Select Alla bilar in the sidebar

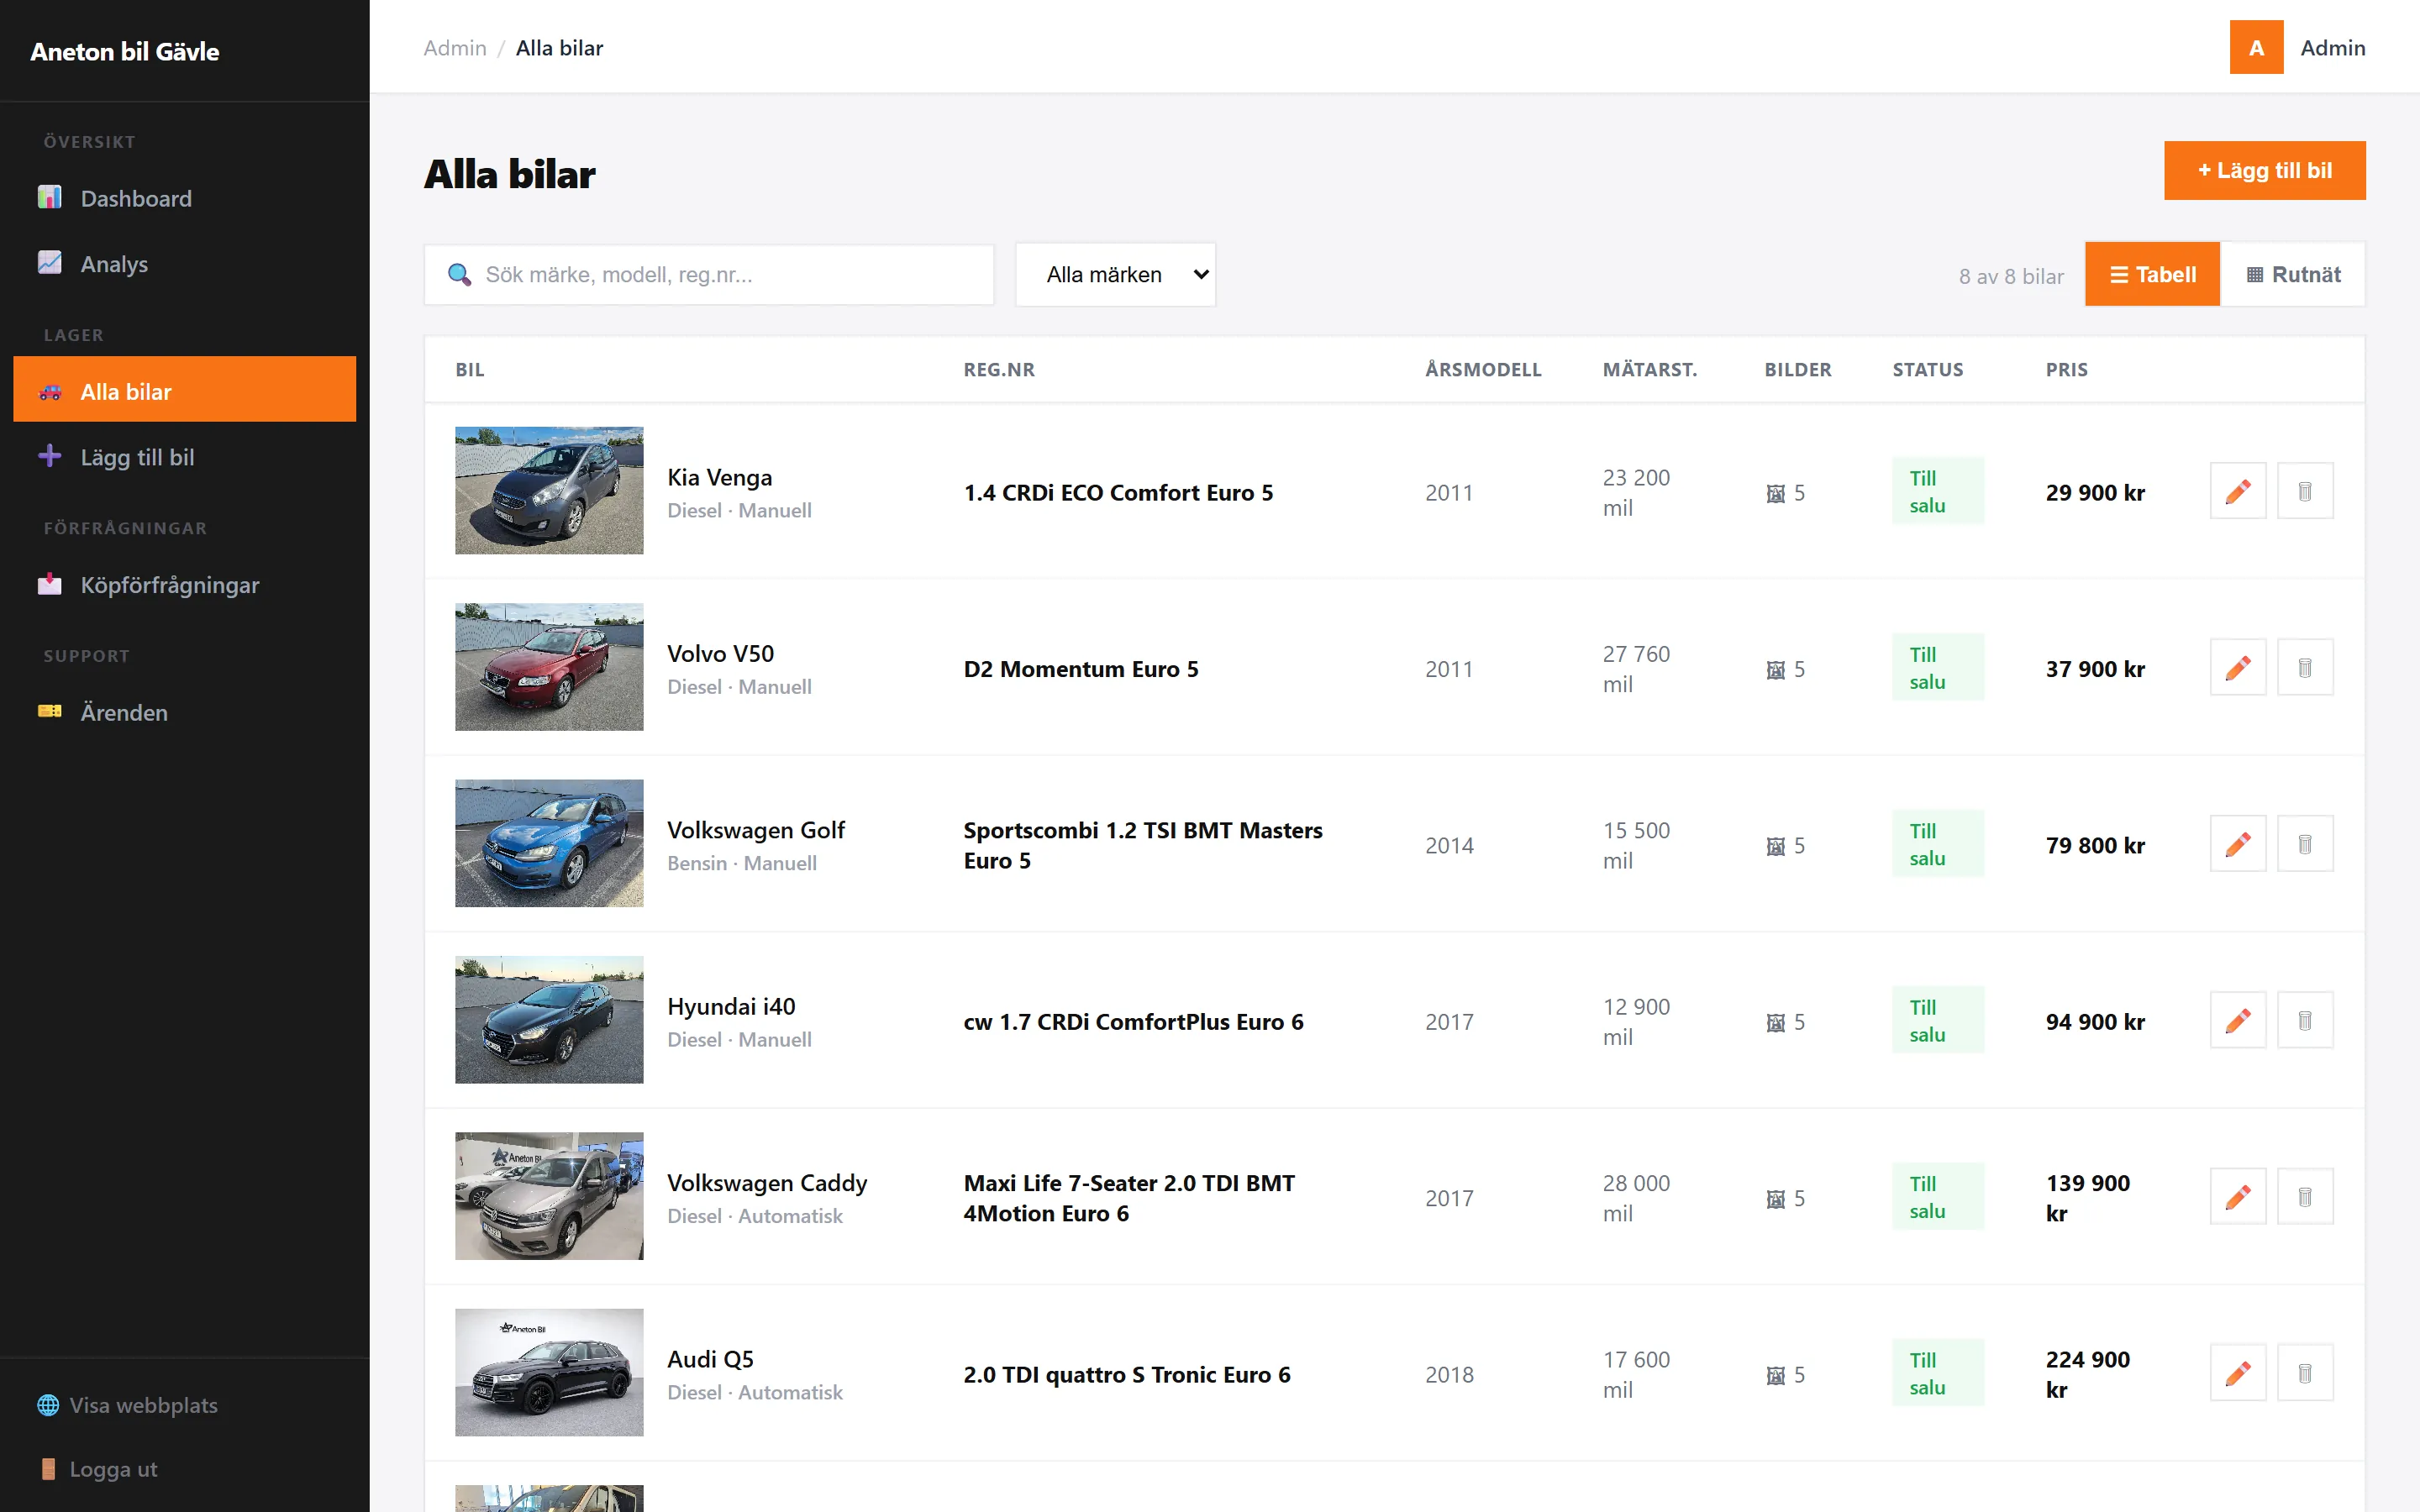[x=184, y=391]
